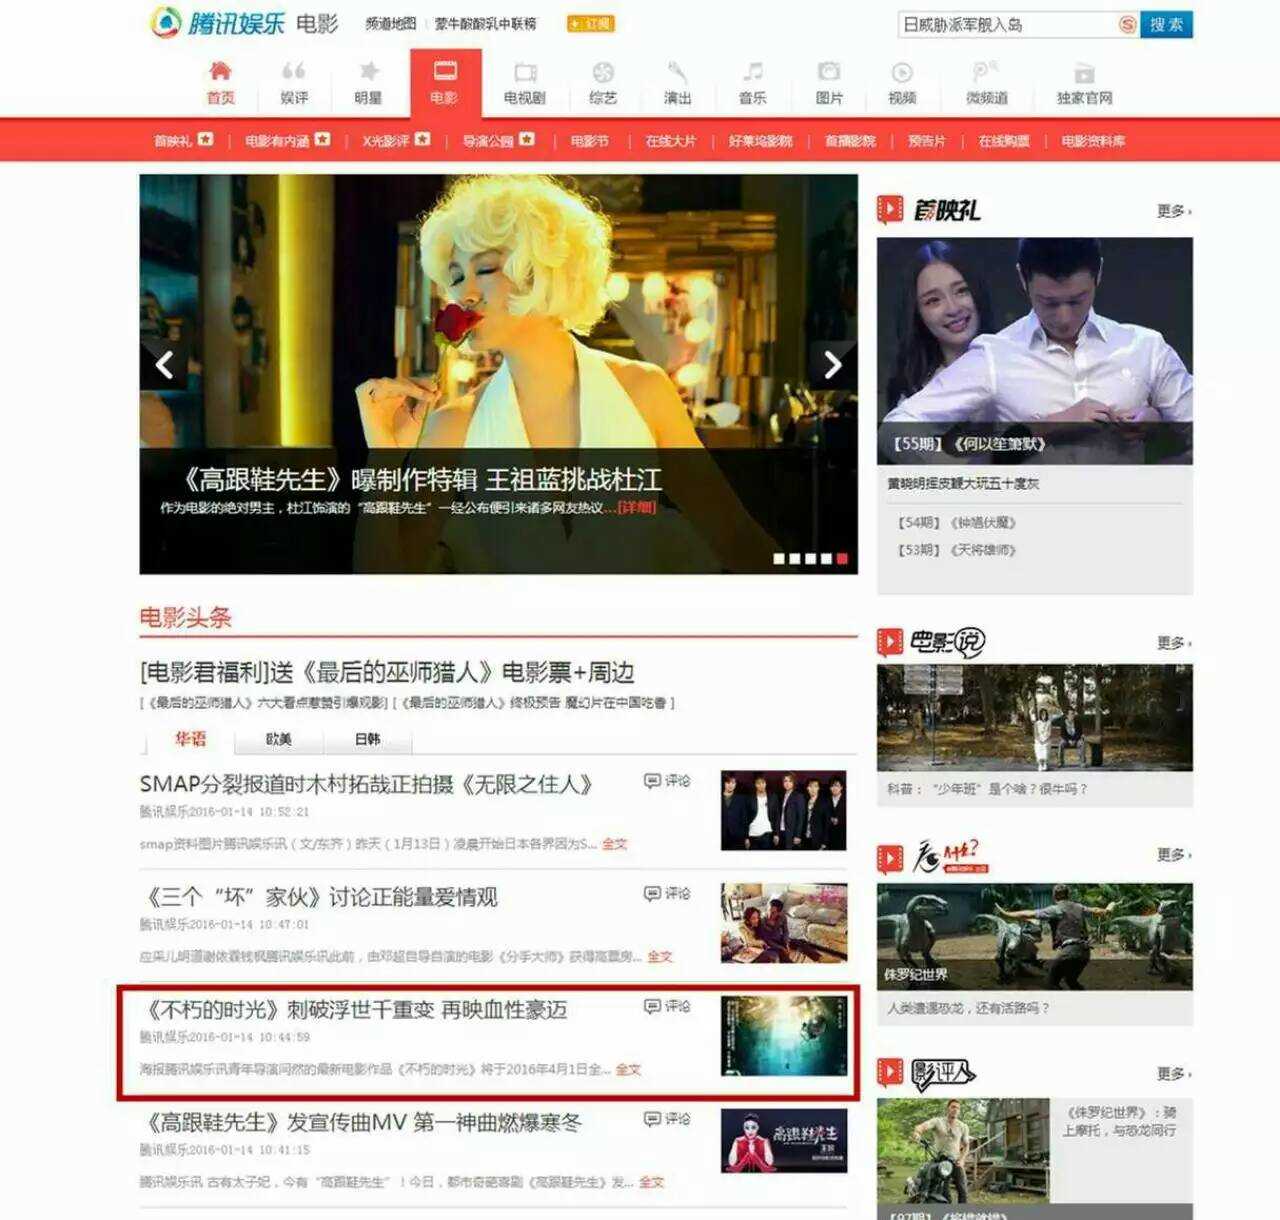Open 评论 icon for 《三个"坏"家伙》 article
This screenshot has width=1280, height=1220.
[667, 893]
